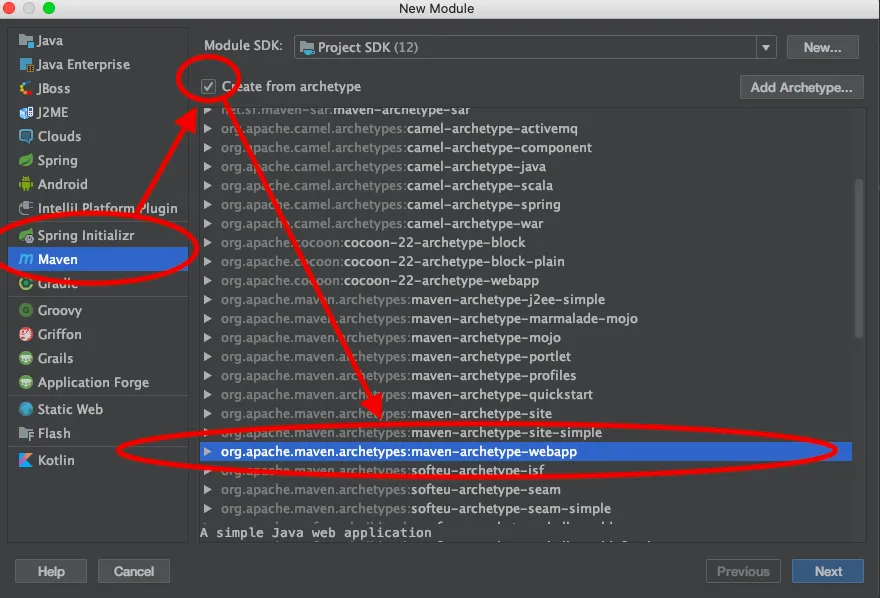Select Android module type
This screenshot has height=598, width=880.
[98, 184]
